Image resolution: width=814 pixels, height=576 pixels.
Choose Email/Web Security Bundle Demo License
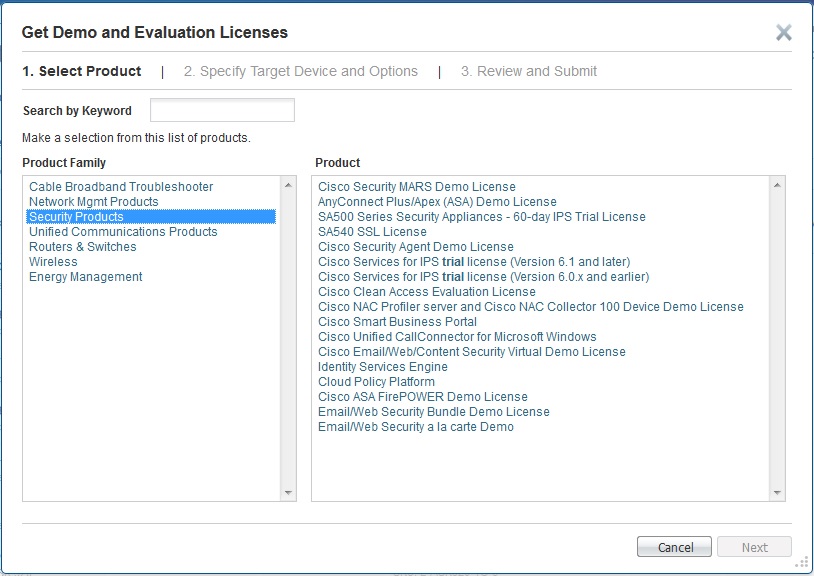(433, 413)
